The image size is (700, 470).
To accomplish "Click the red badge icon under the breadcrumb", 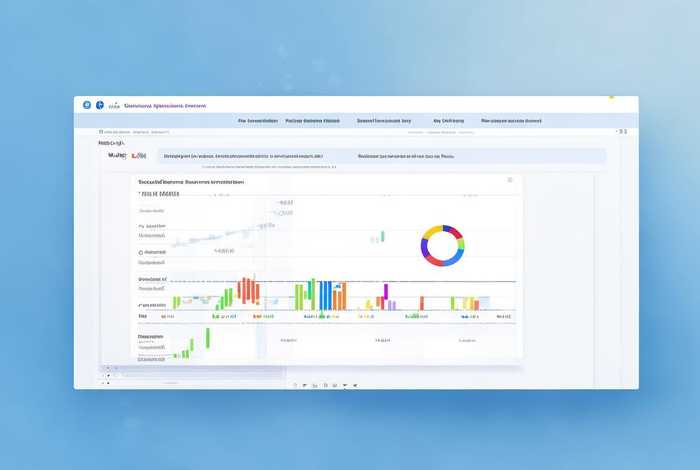I will point(138,156).
